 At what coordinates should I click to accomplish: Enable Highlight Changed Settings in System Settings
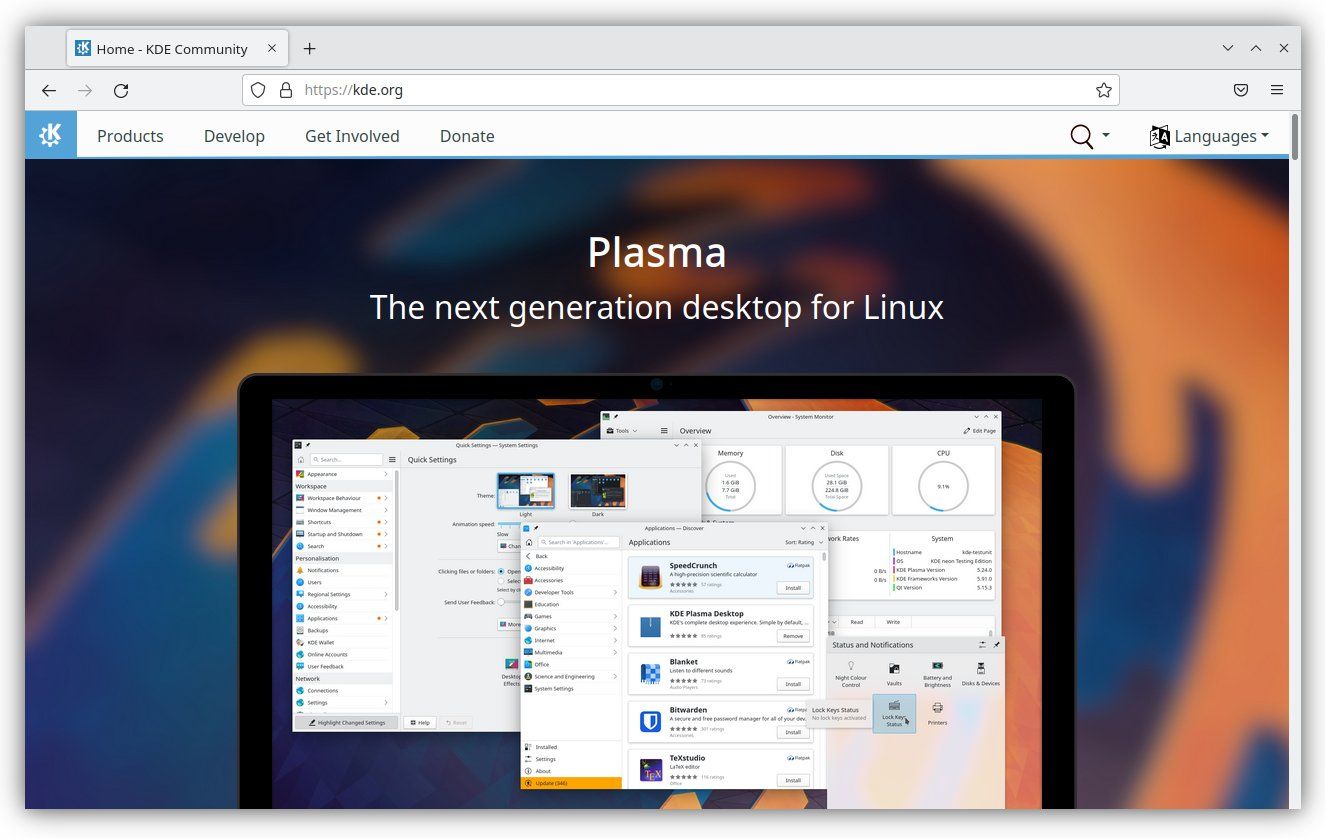click(346, 722)
